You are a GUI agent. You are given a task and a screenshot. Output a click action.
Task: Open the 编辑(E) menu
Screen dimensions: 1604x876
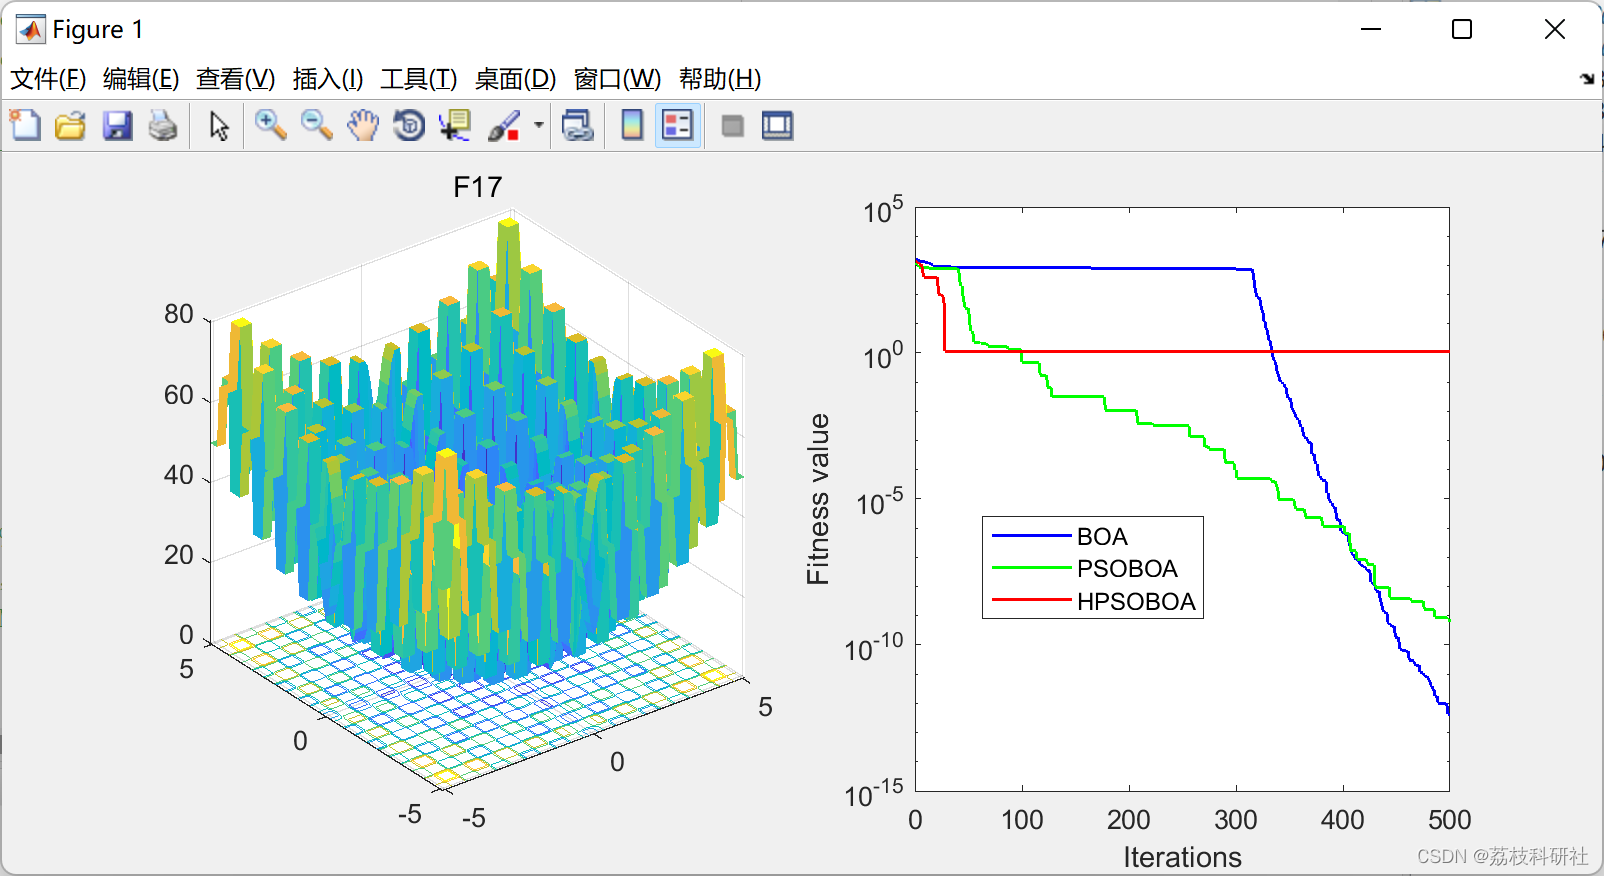[141, 79]
